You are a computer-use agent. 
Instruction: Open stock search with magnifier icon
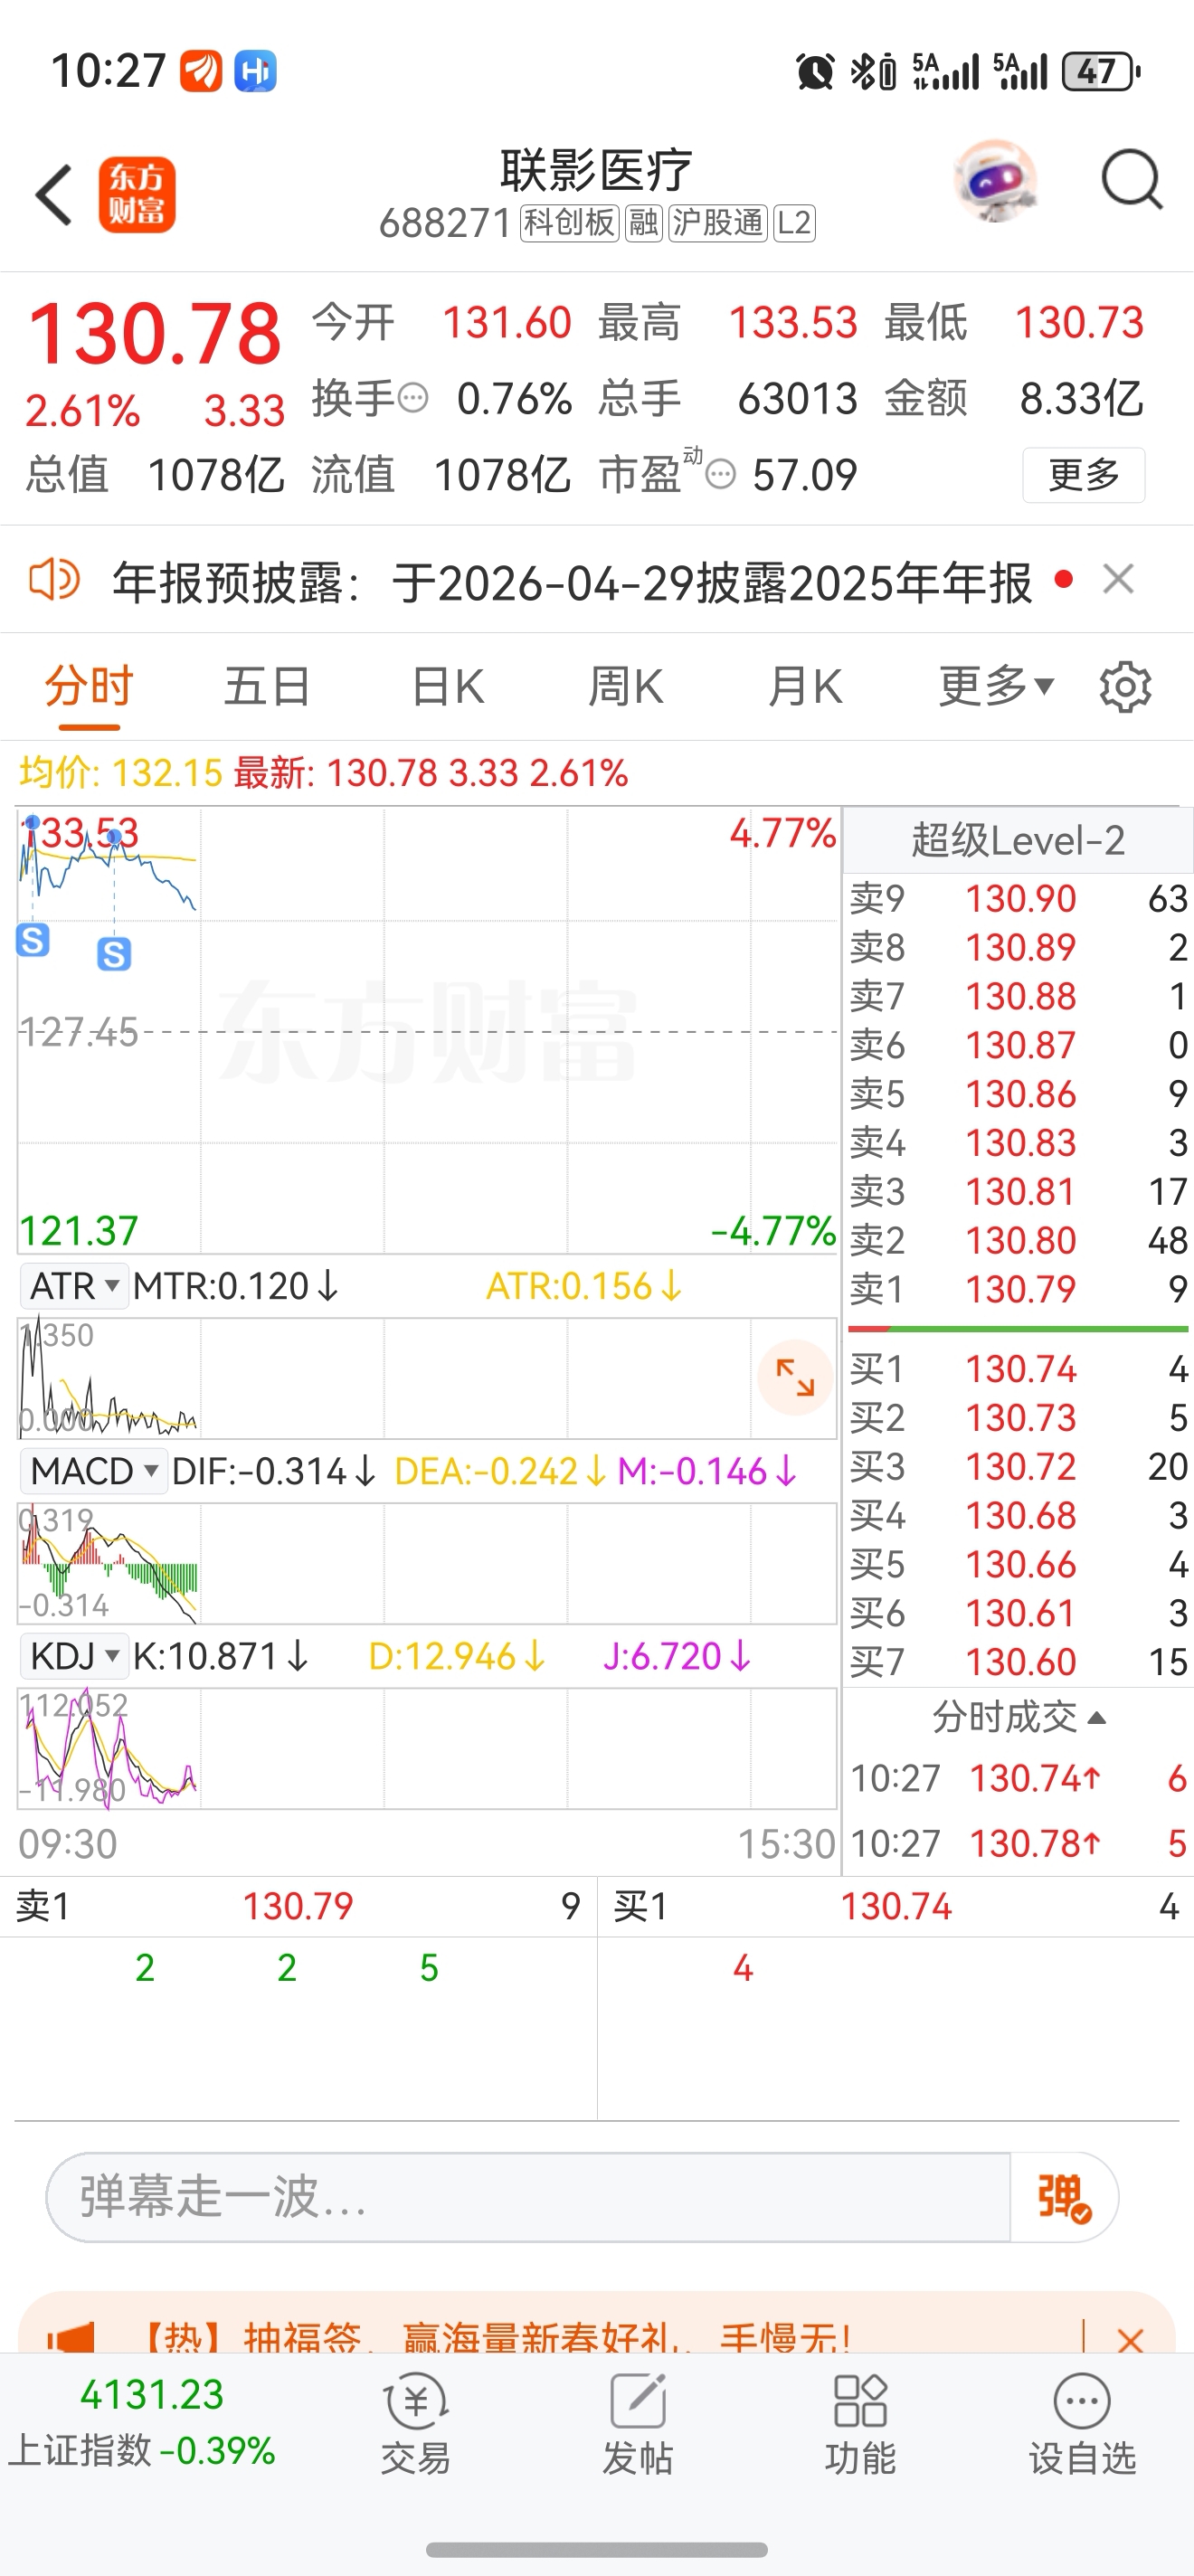(1132, 181)
